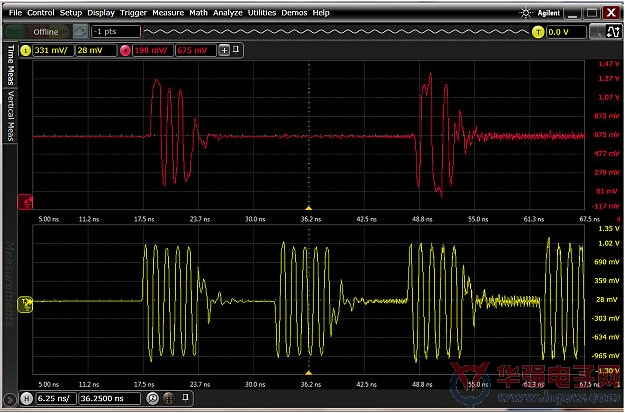Expand the bottom-left double chevron button
This screenshot has height=413, width=625.
tap(10, 399)
